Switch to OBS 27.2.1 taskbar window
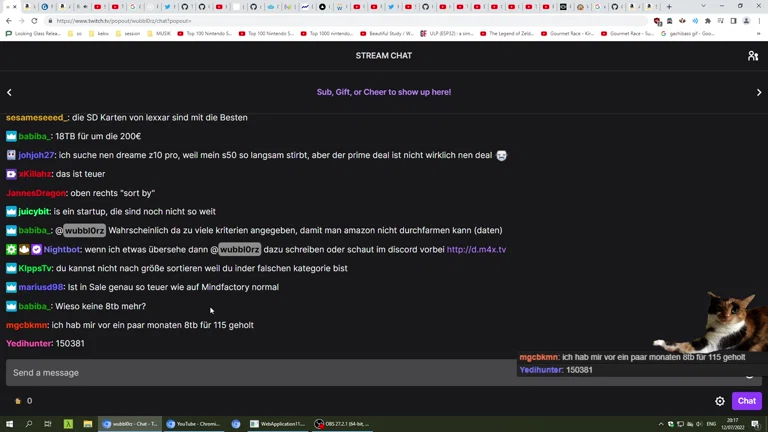768x432 pixels. [342, 424]
